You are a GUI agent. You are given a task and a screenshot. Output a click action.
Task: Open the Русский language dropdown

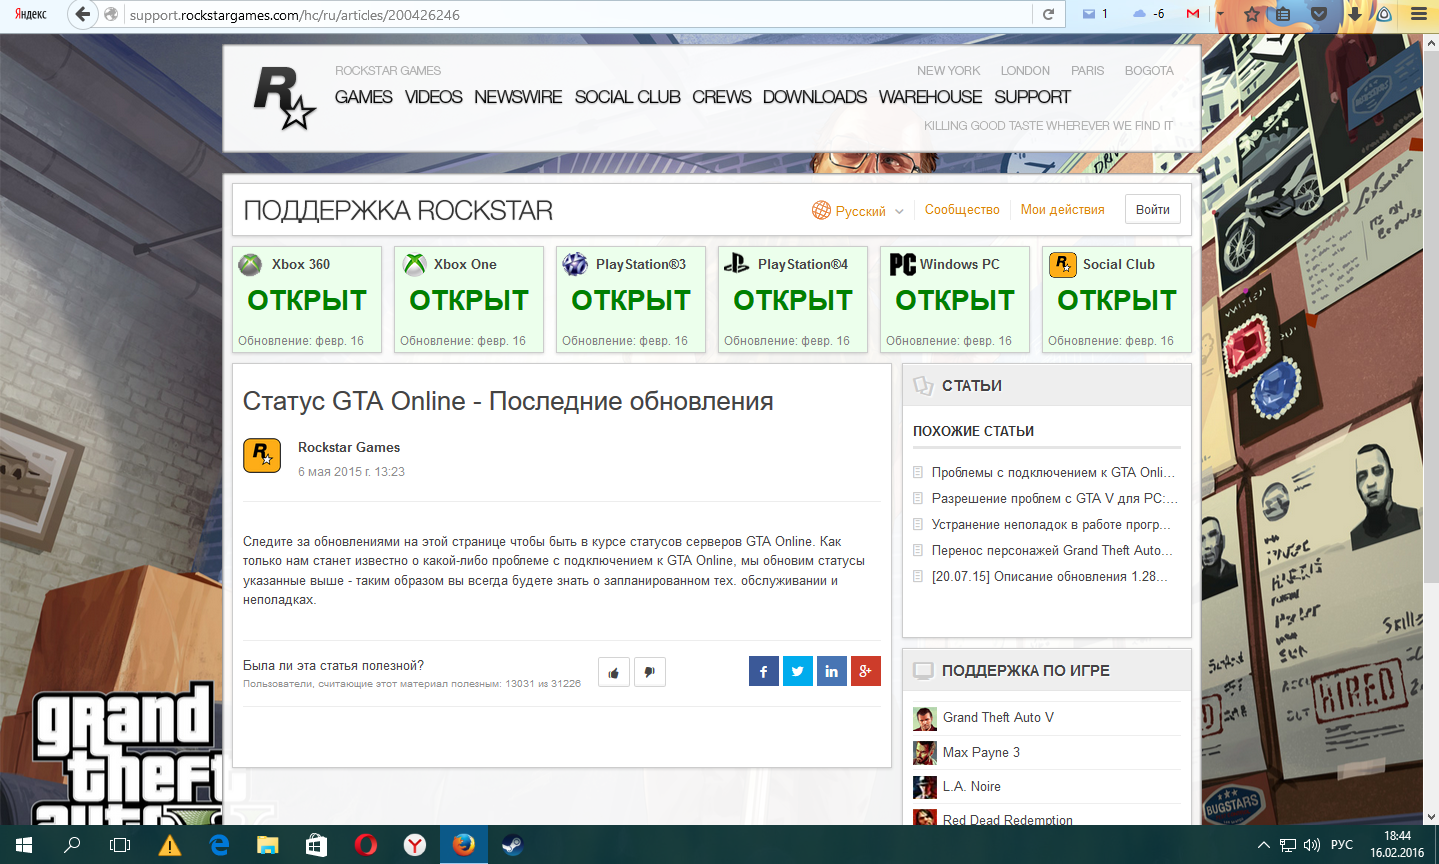[x=858, y=210]
